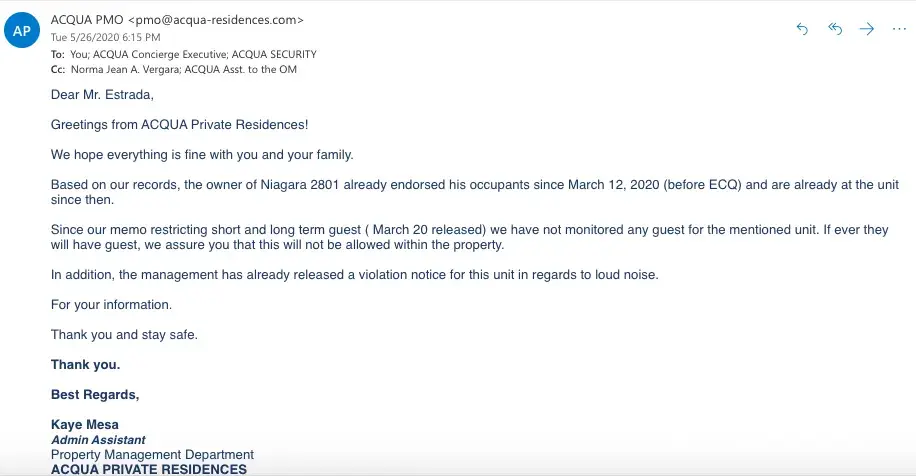
Task: Click the violation notice sentence
Action: point(355,275)
